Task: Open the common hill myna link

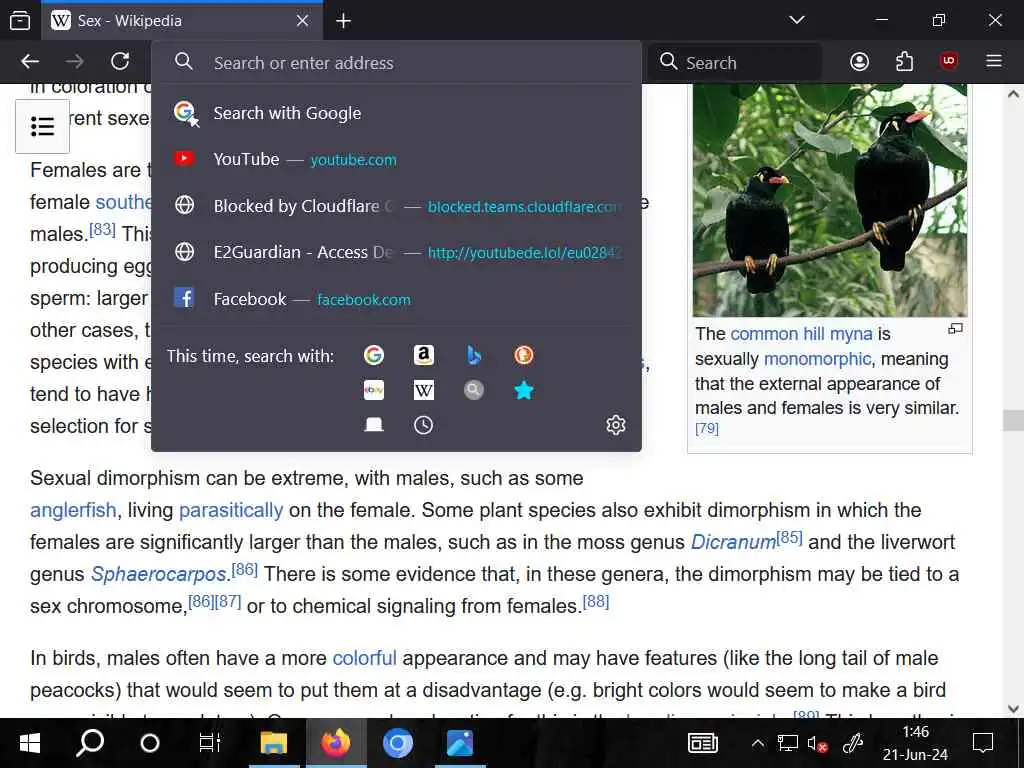Action: (x=801, y=334)
